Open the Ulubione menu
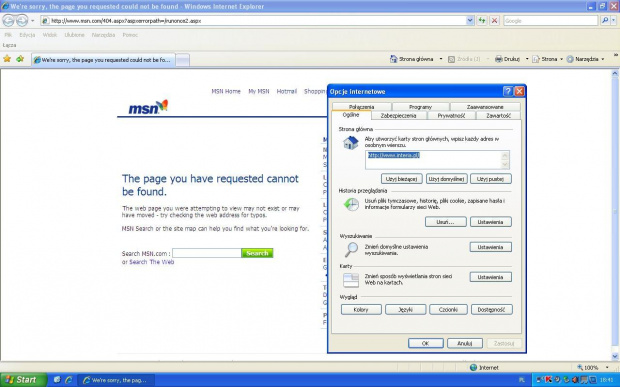This screenshot has height=387, width=620. point(75,35)
